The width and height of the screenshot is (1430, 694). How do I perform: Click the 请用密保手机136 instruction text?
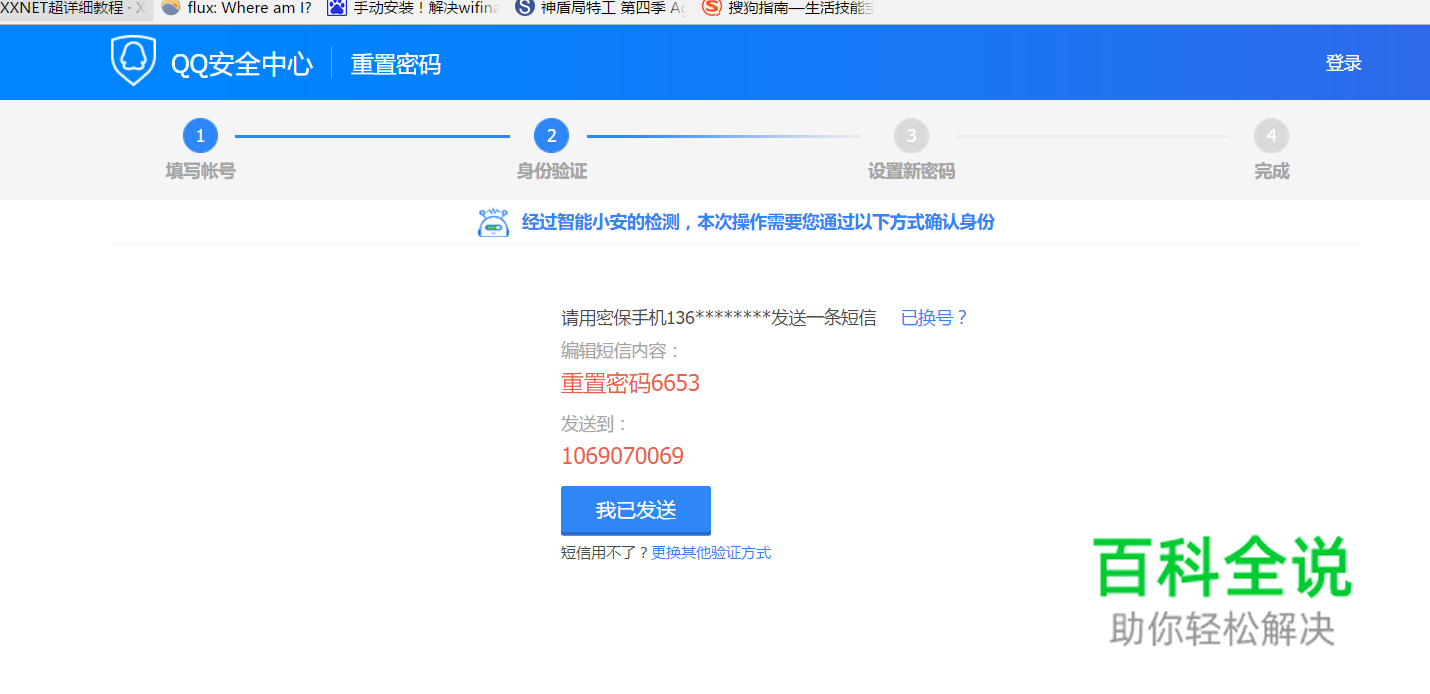(x=718, y=318)
